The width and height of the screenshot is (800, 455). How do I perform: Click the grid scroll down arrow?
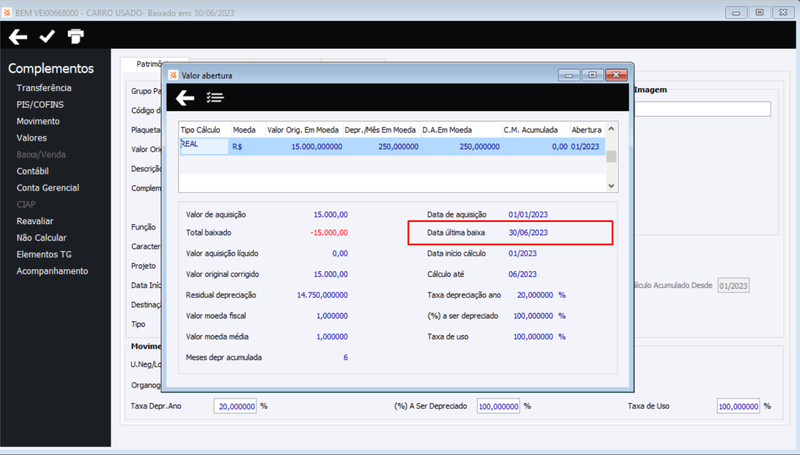pos(611,186)
